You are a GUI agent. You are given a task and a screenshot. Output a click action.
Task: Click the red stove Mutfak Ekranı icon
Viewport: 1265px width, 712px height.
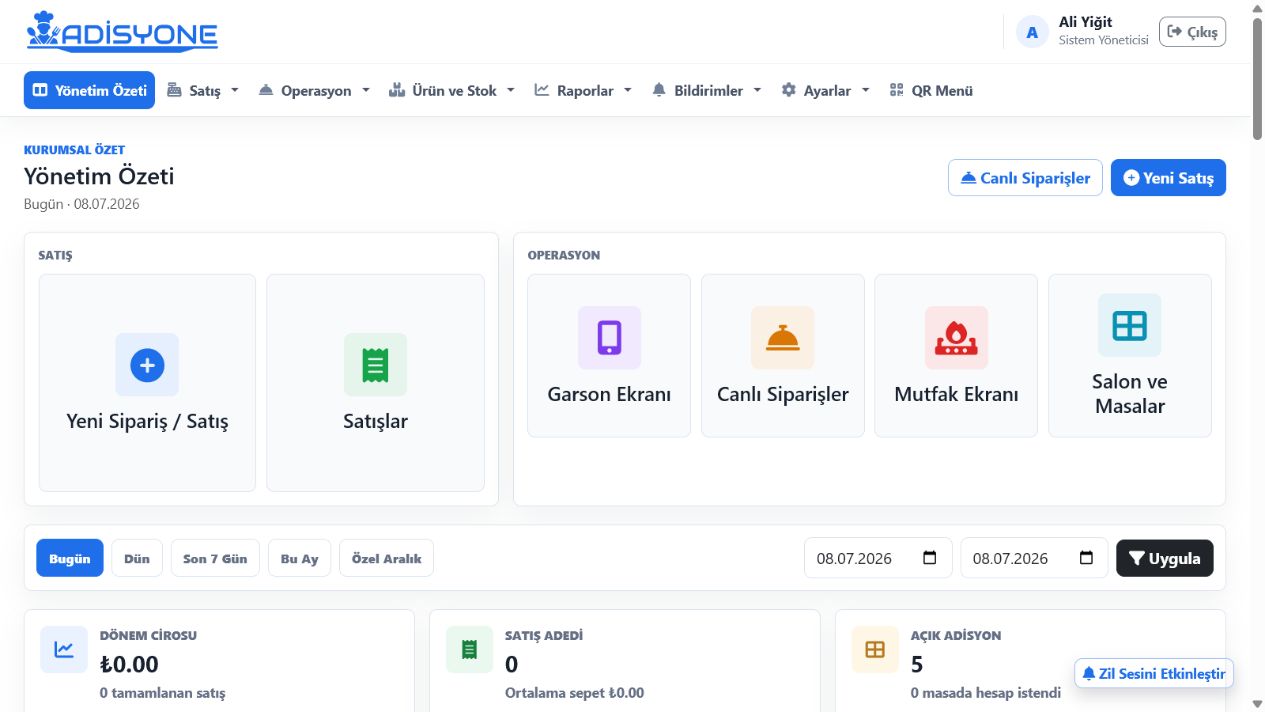click(x=956, y=338)
